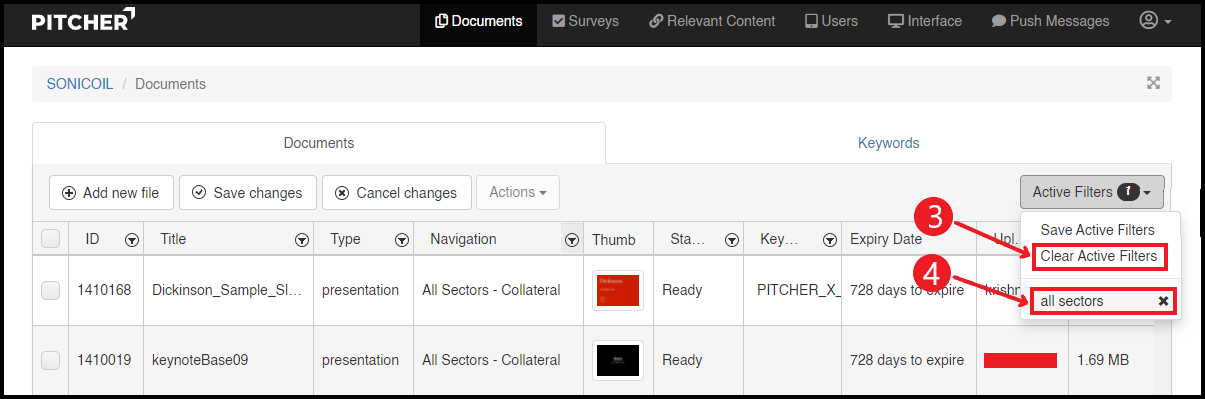1205x399 pixels.
Task: Open Surveys in the top navigation
Action: coord(586,21)
